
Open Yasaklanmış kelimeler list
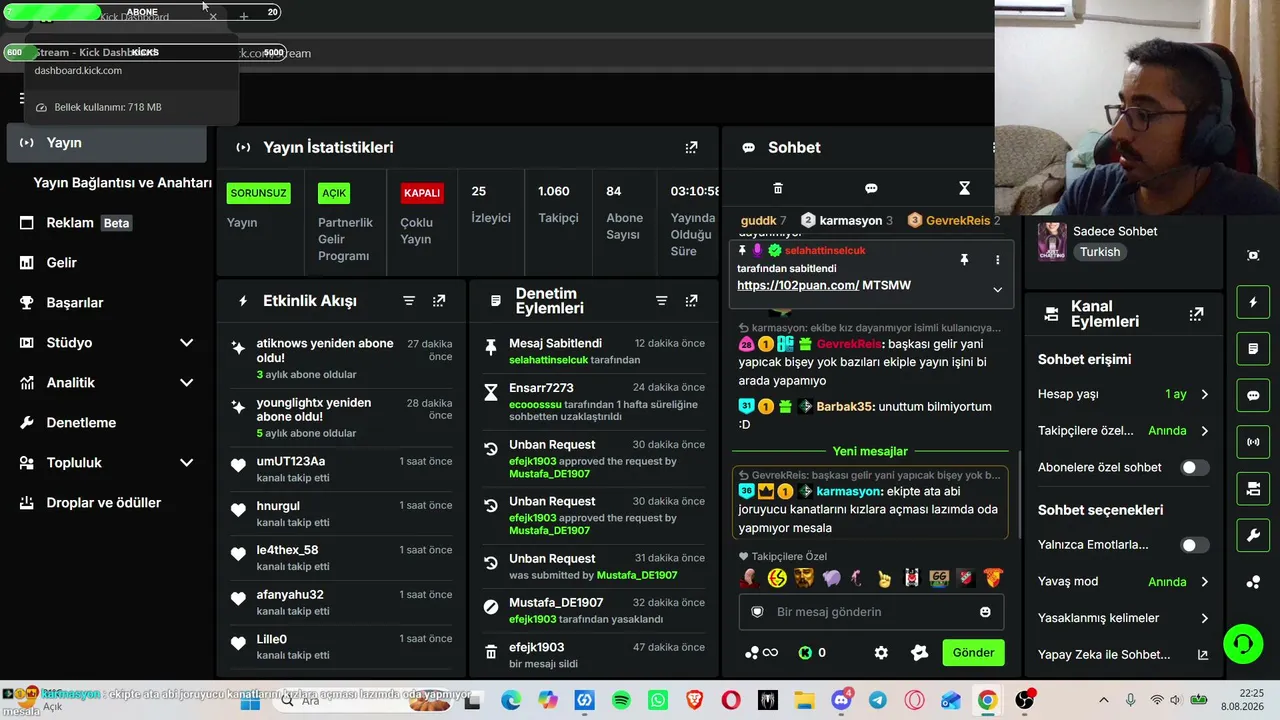pos(1123,618)
